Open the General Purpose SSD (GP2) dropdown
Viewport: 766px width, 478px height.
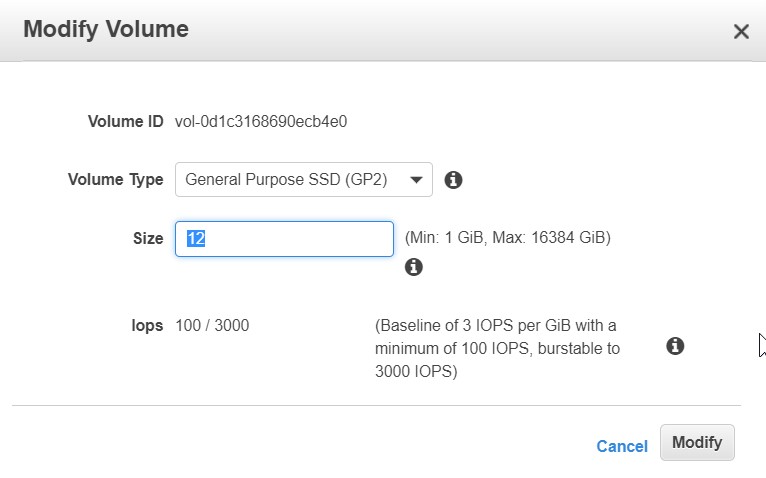click(303, 179)
